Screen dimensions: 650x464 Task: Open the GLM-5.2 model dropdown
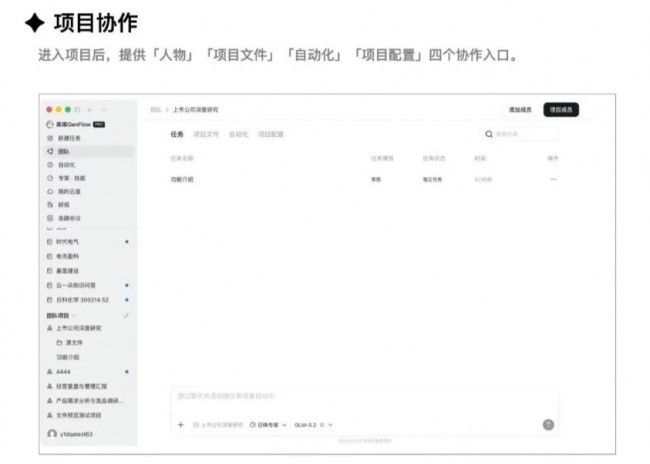[x=313, y=425]
